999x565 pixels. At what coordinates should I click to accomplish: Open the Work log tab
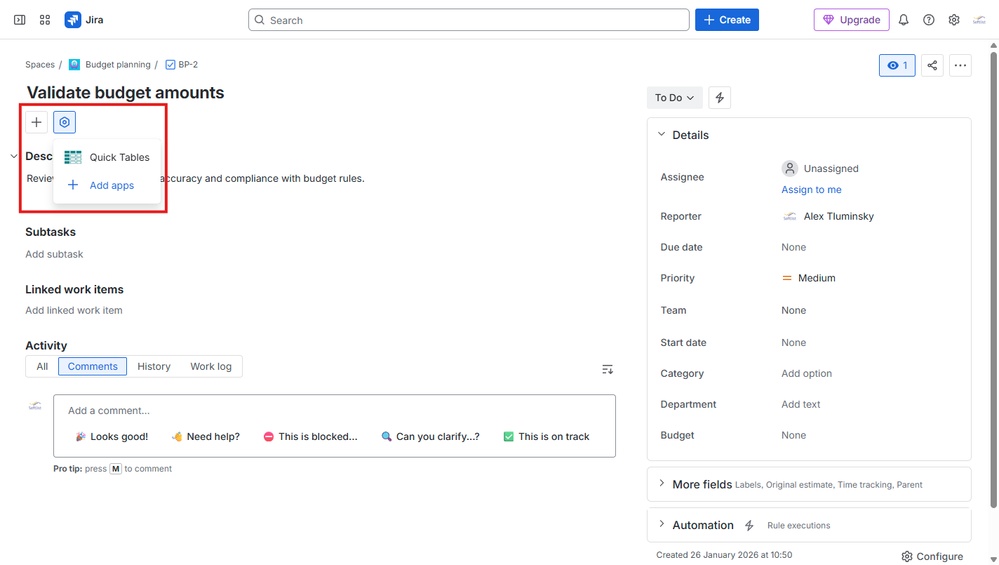pyautogui.click(x=211, y=366)
